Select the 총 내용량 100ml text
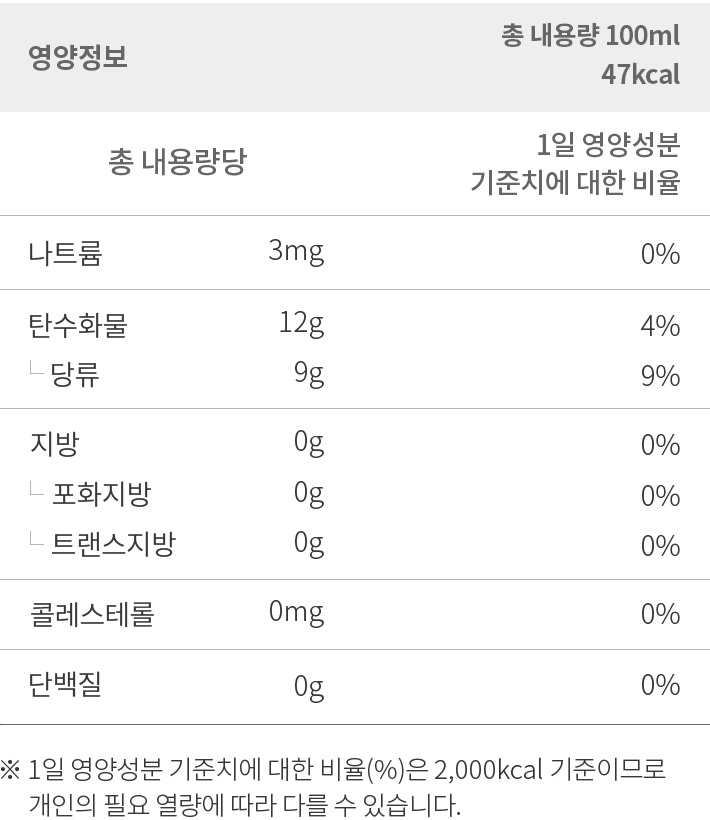 [x=590, y=36]
